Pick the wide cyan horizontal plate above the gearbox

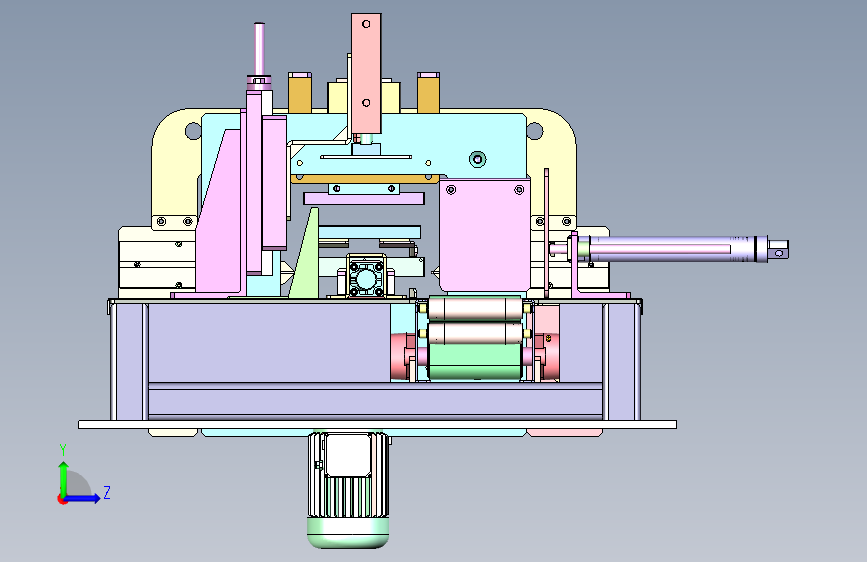coord(369,231)
